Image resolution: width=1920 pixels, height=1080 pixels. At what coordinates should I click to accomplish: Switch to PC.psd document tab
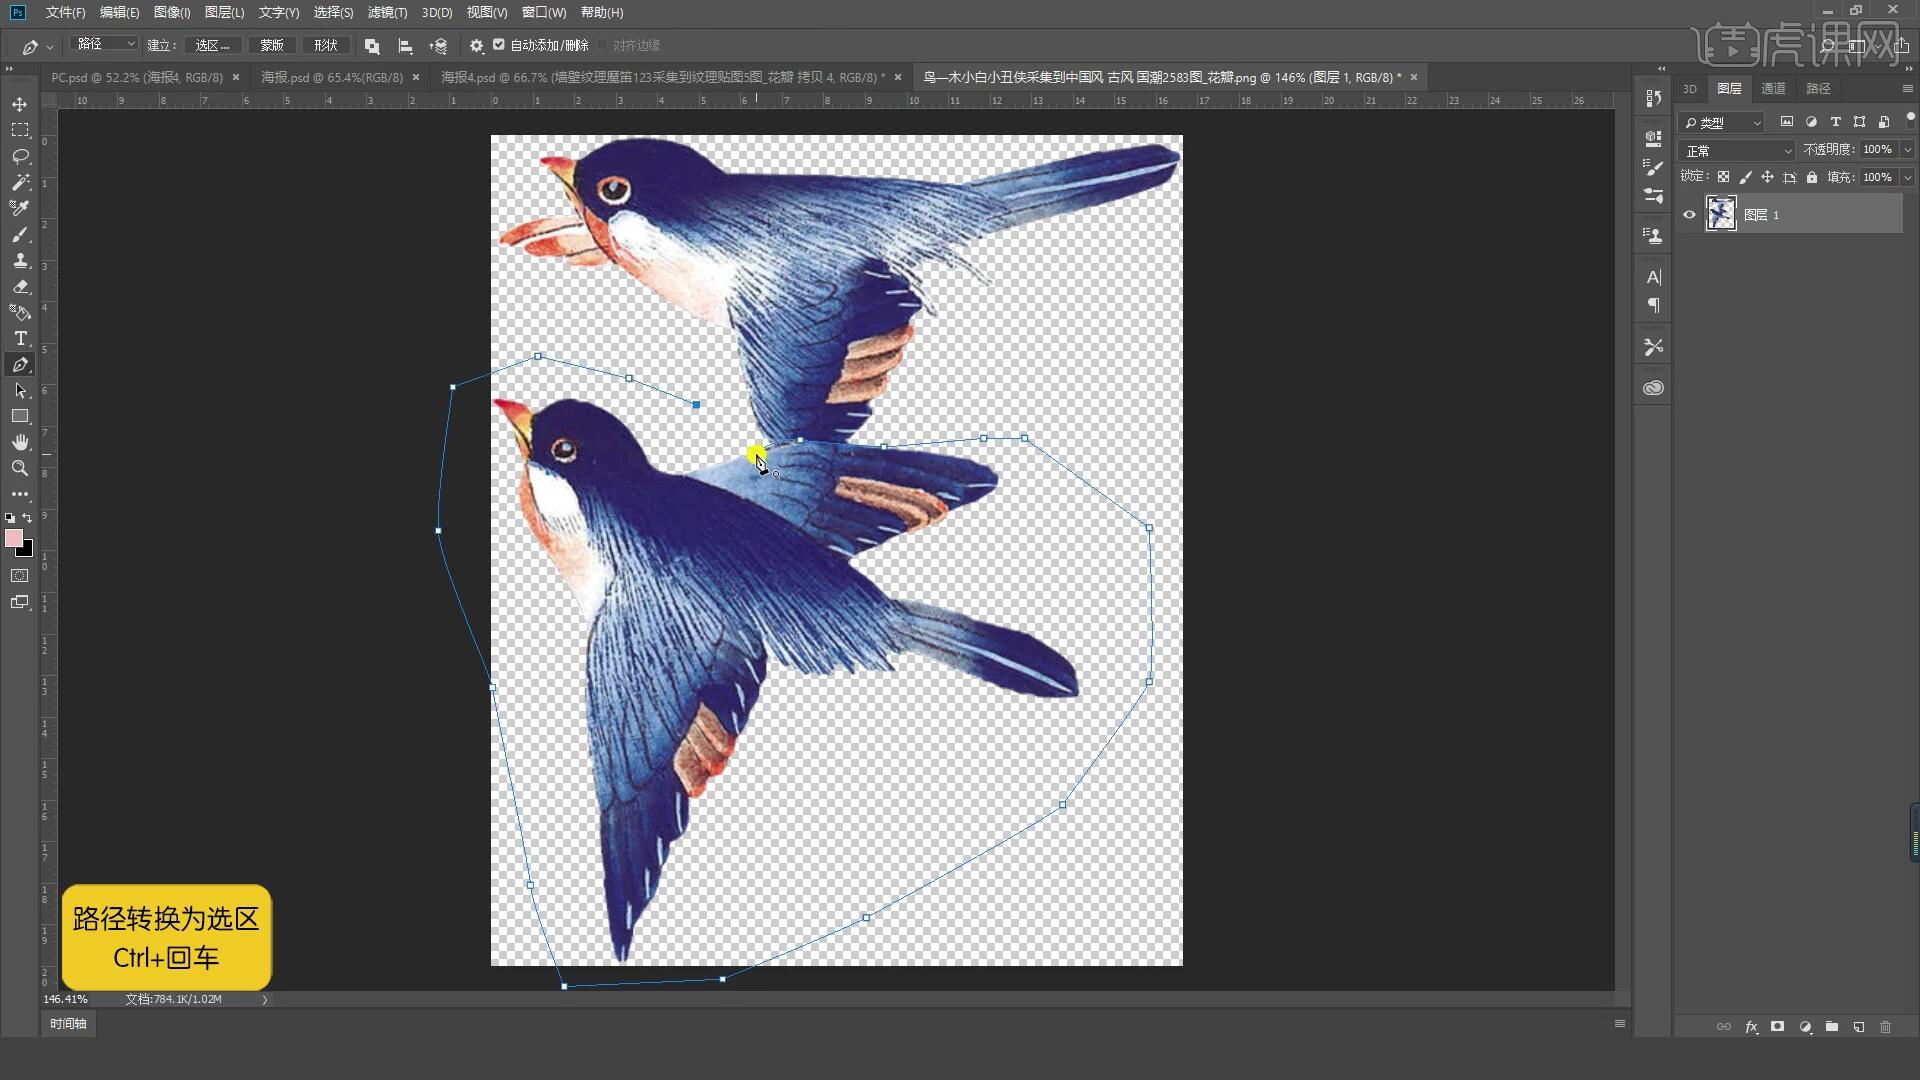(x=137, y=77)
